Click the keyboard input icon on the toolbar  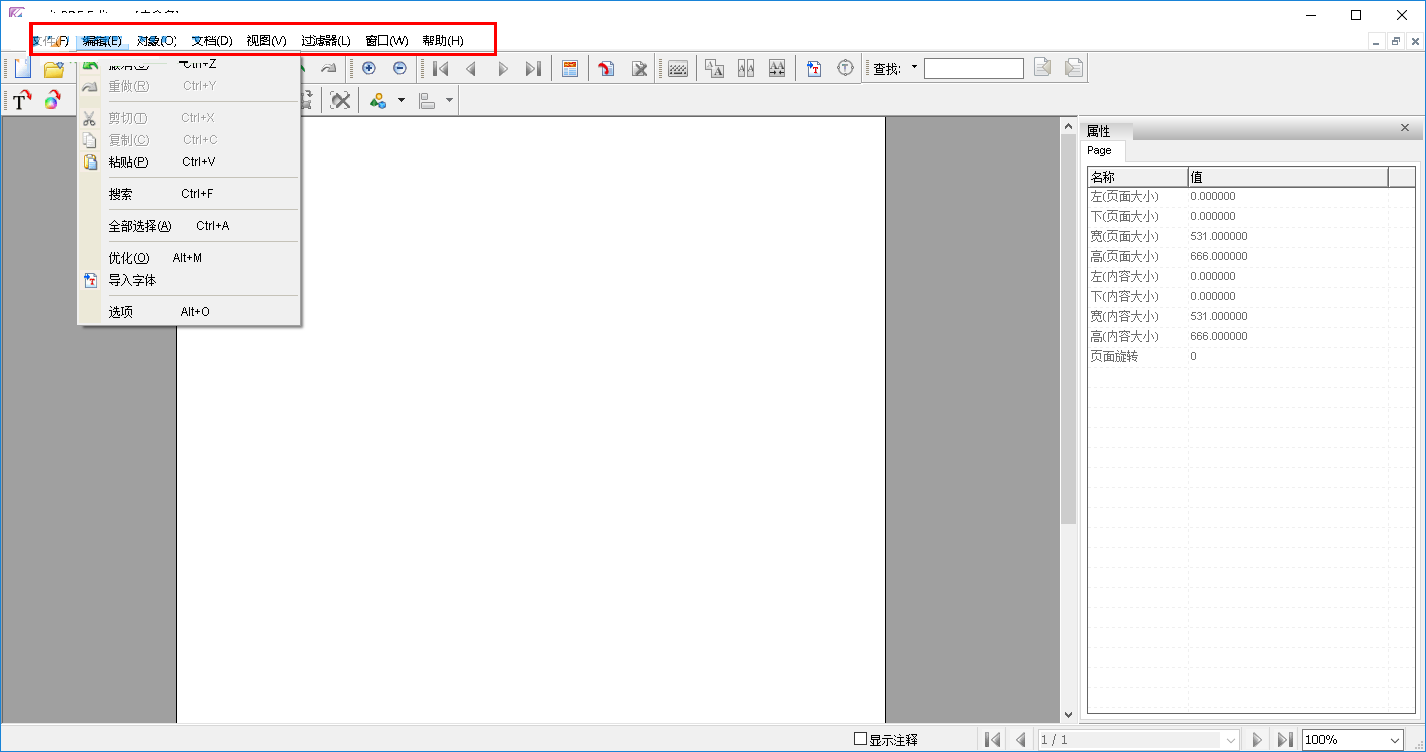(x=677, y=68)
